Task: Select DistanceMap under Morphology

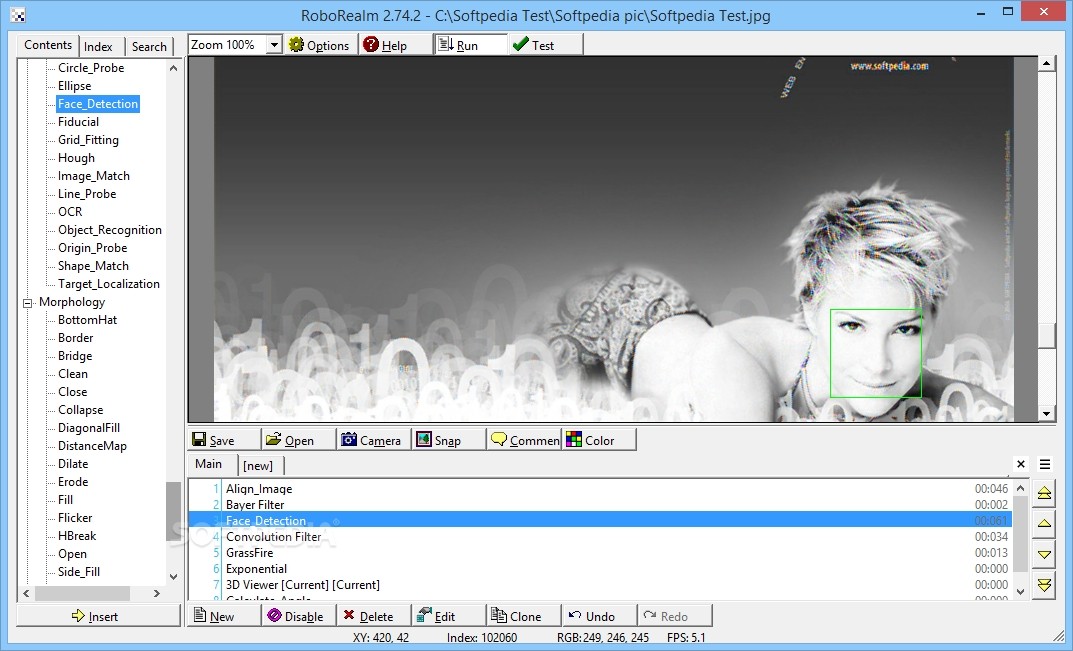Action: tap(92, 446)
